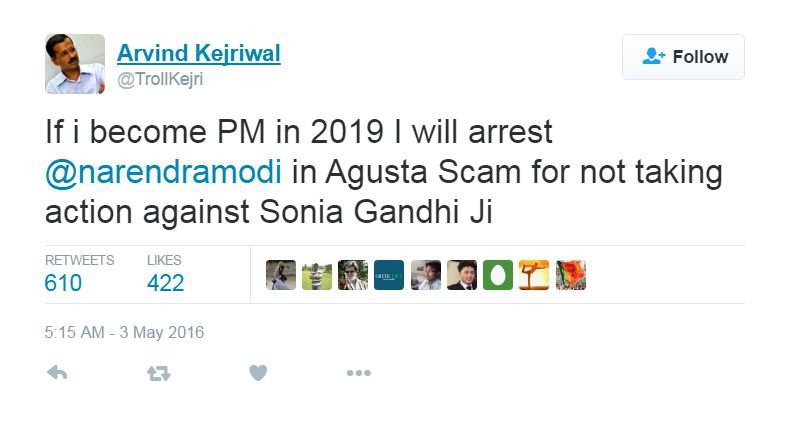View the 422 likes count

[165, 283]
